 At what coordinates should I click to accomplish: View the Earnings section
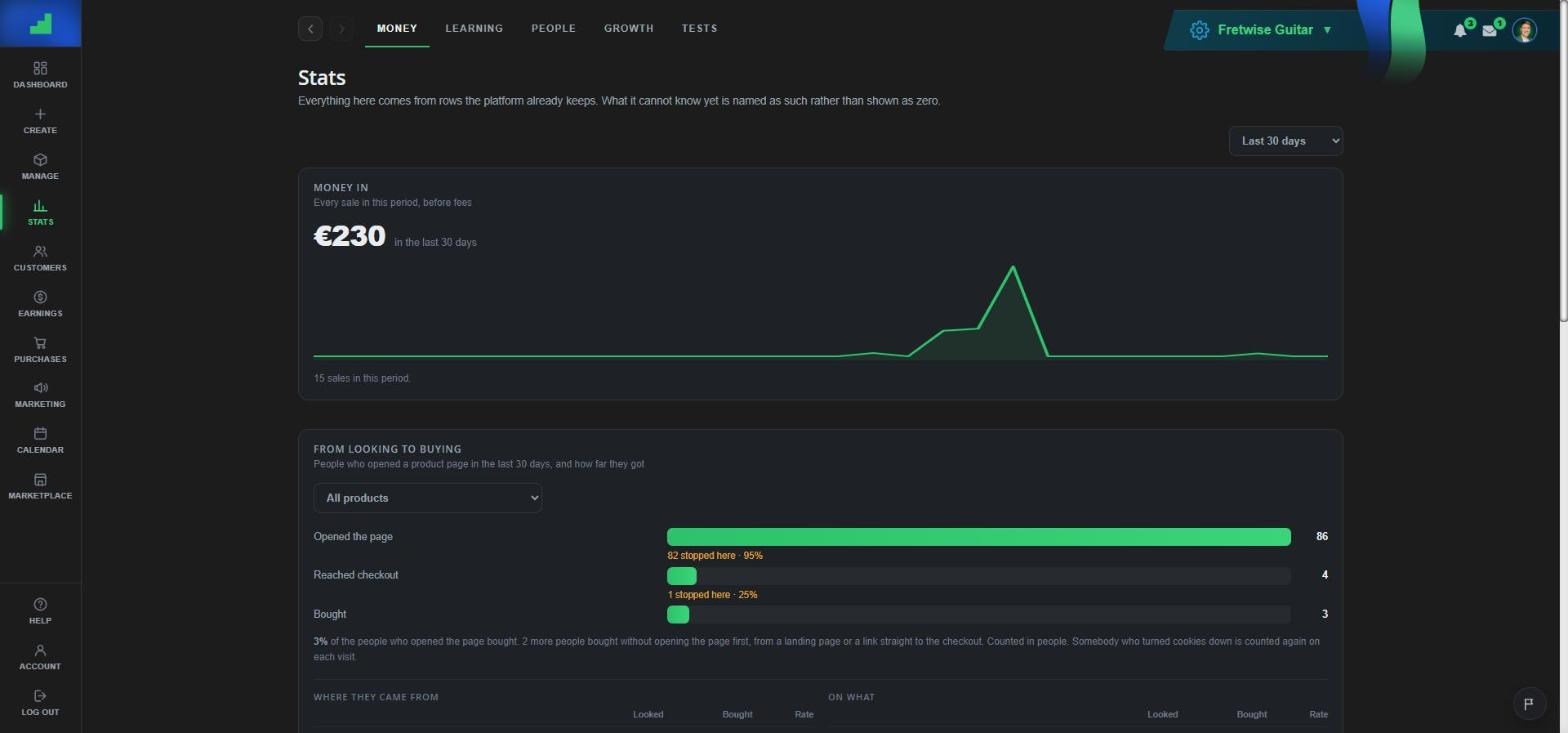tap(40, 305)
